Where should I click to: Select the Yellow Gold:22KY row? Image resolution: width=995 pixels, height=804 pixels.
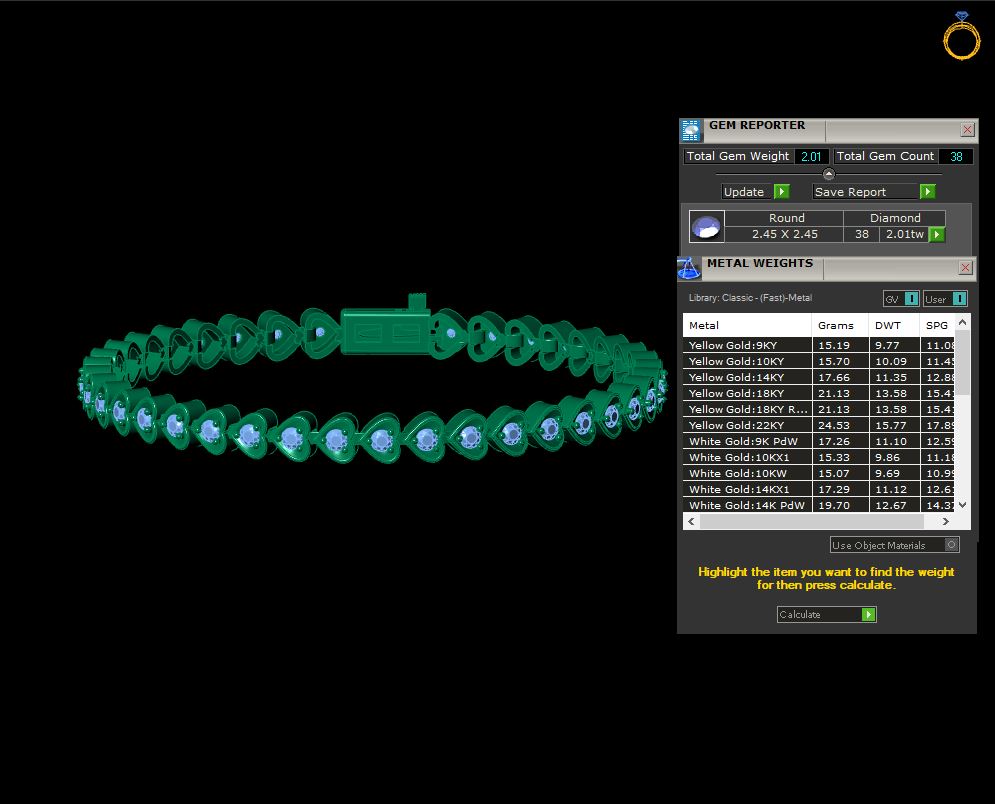click(819, 425)
